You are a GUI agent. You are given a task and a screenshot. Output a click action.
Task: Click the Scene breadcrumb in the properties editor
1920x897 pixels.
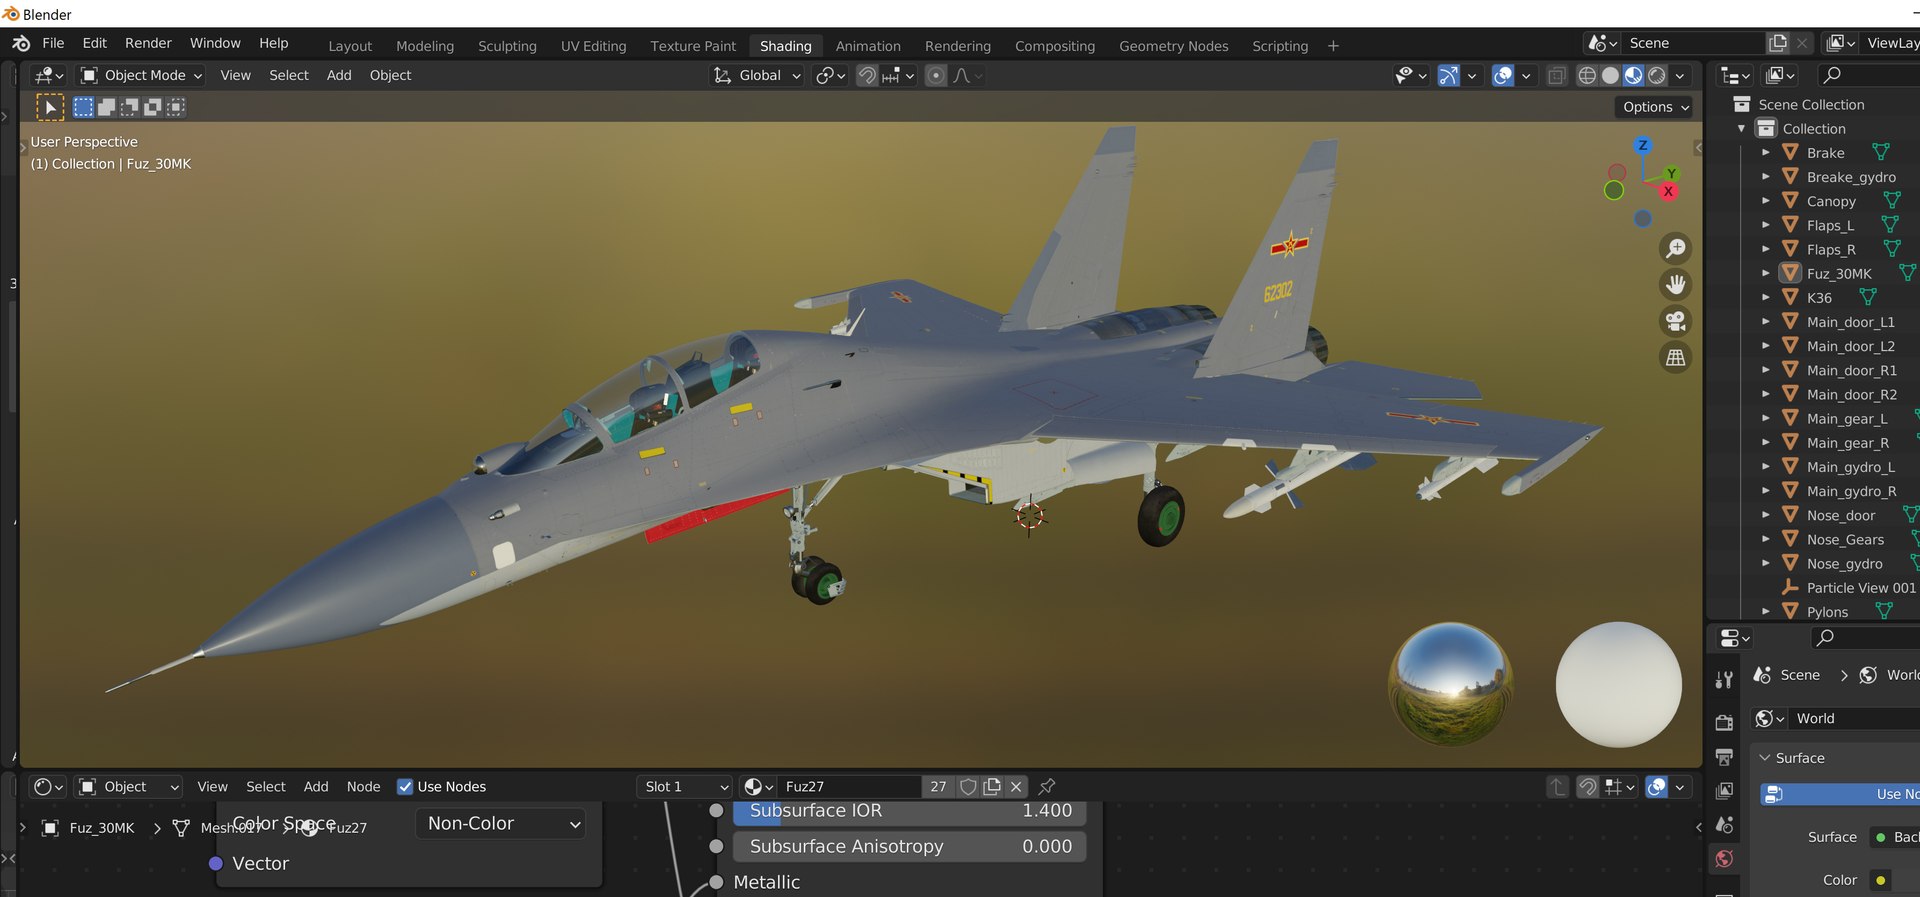click(1800, 675)
